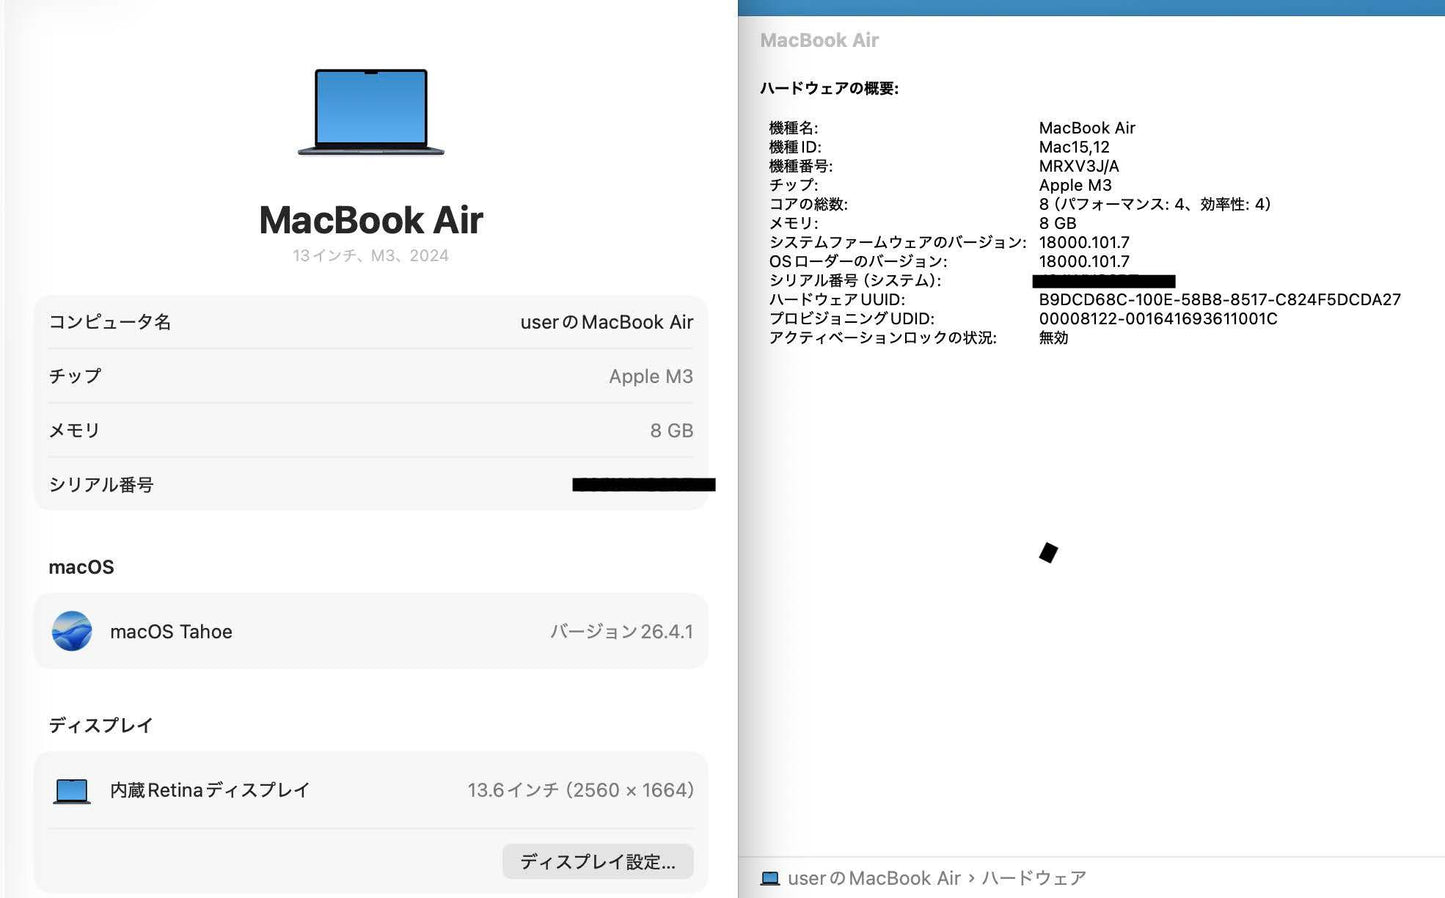Image resolution: width=1445 pixels, height=898 pixels.
Task: Click バージョン 26.4.1 text
Action: click(x=622, y=632)
